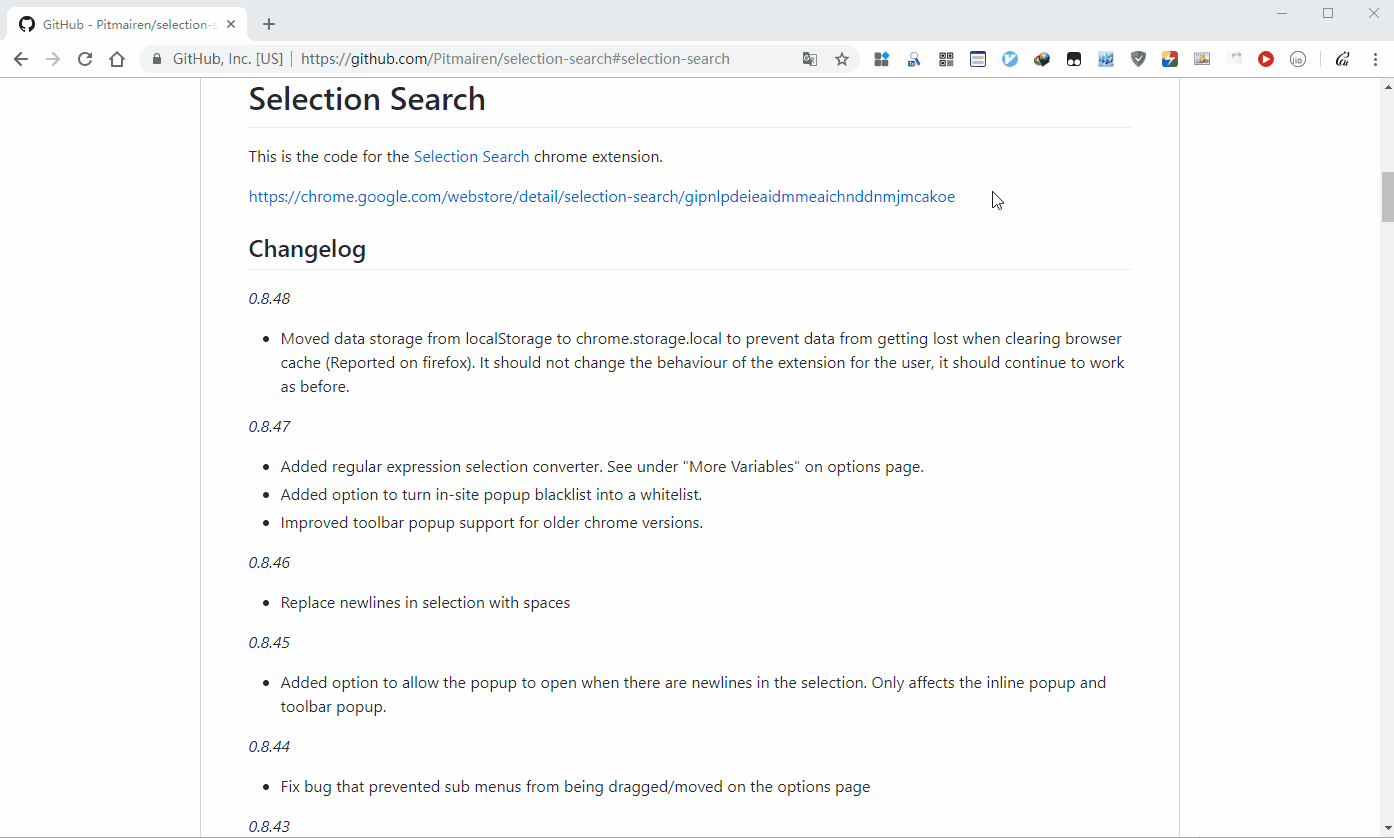The image size is (1394, 838).
Task: Open the red play button extension
Action: [x=1266, y=59]
